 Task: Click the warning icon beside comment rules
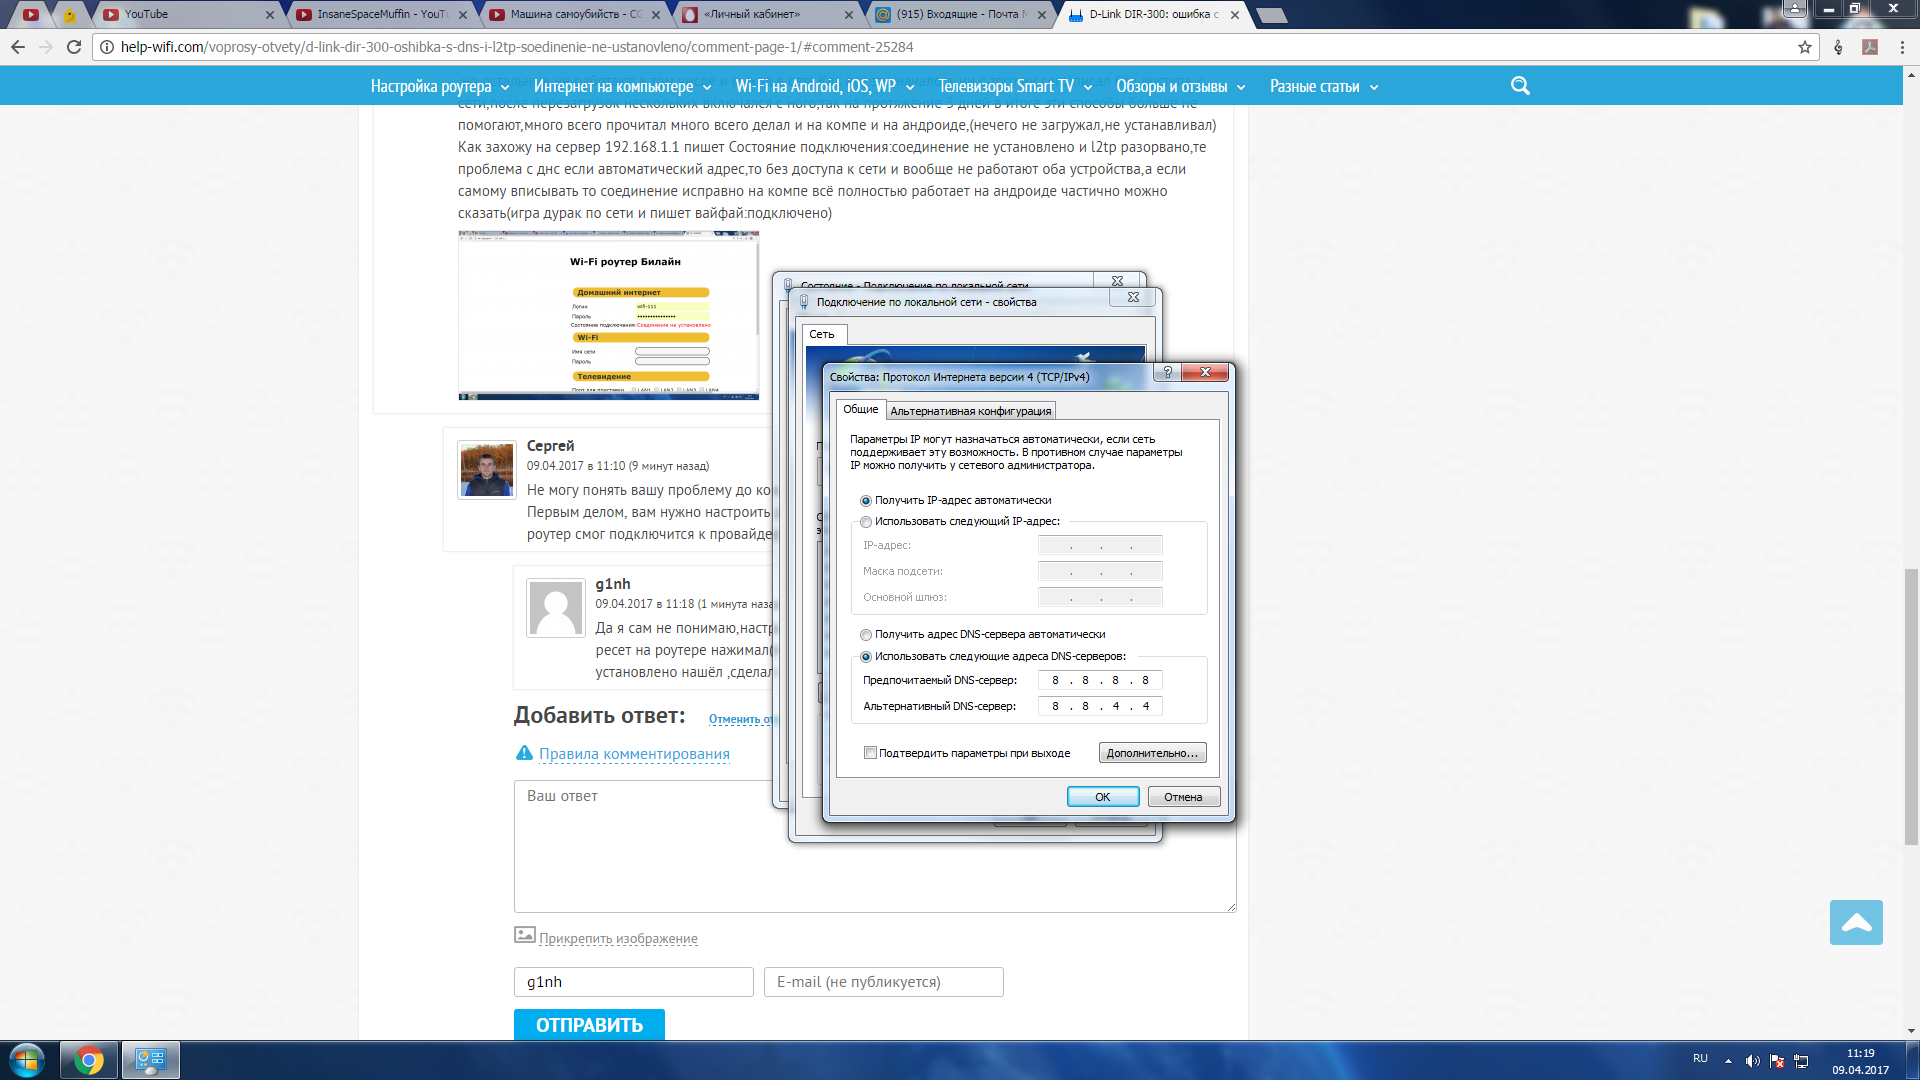[524, 753]
